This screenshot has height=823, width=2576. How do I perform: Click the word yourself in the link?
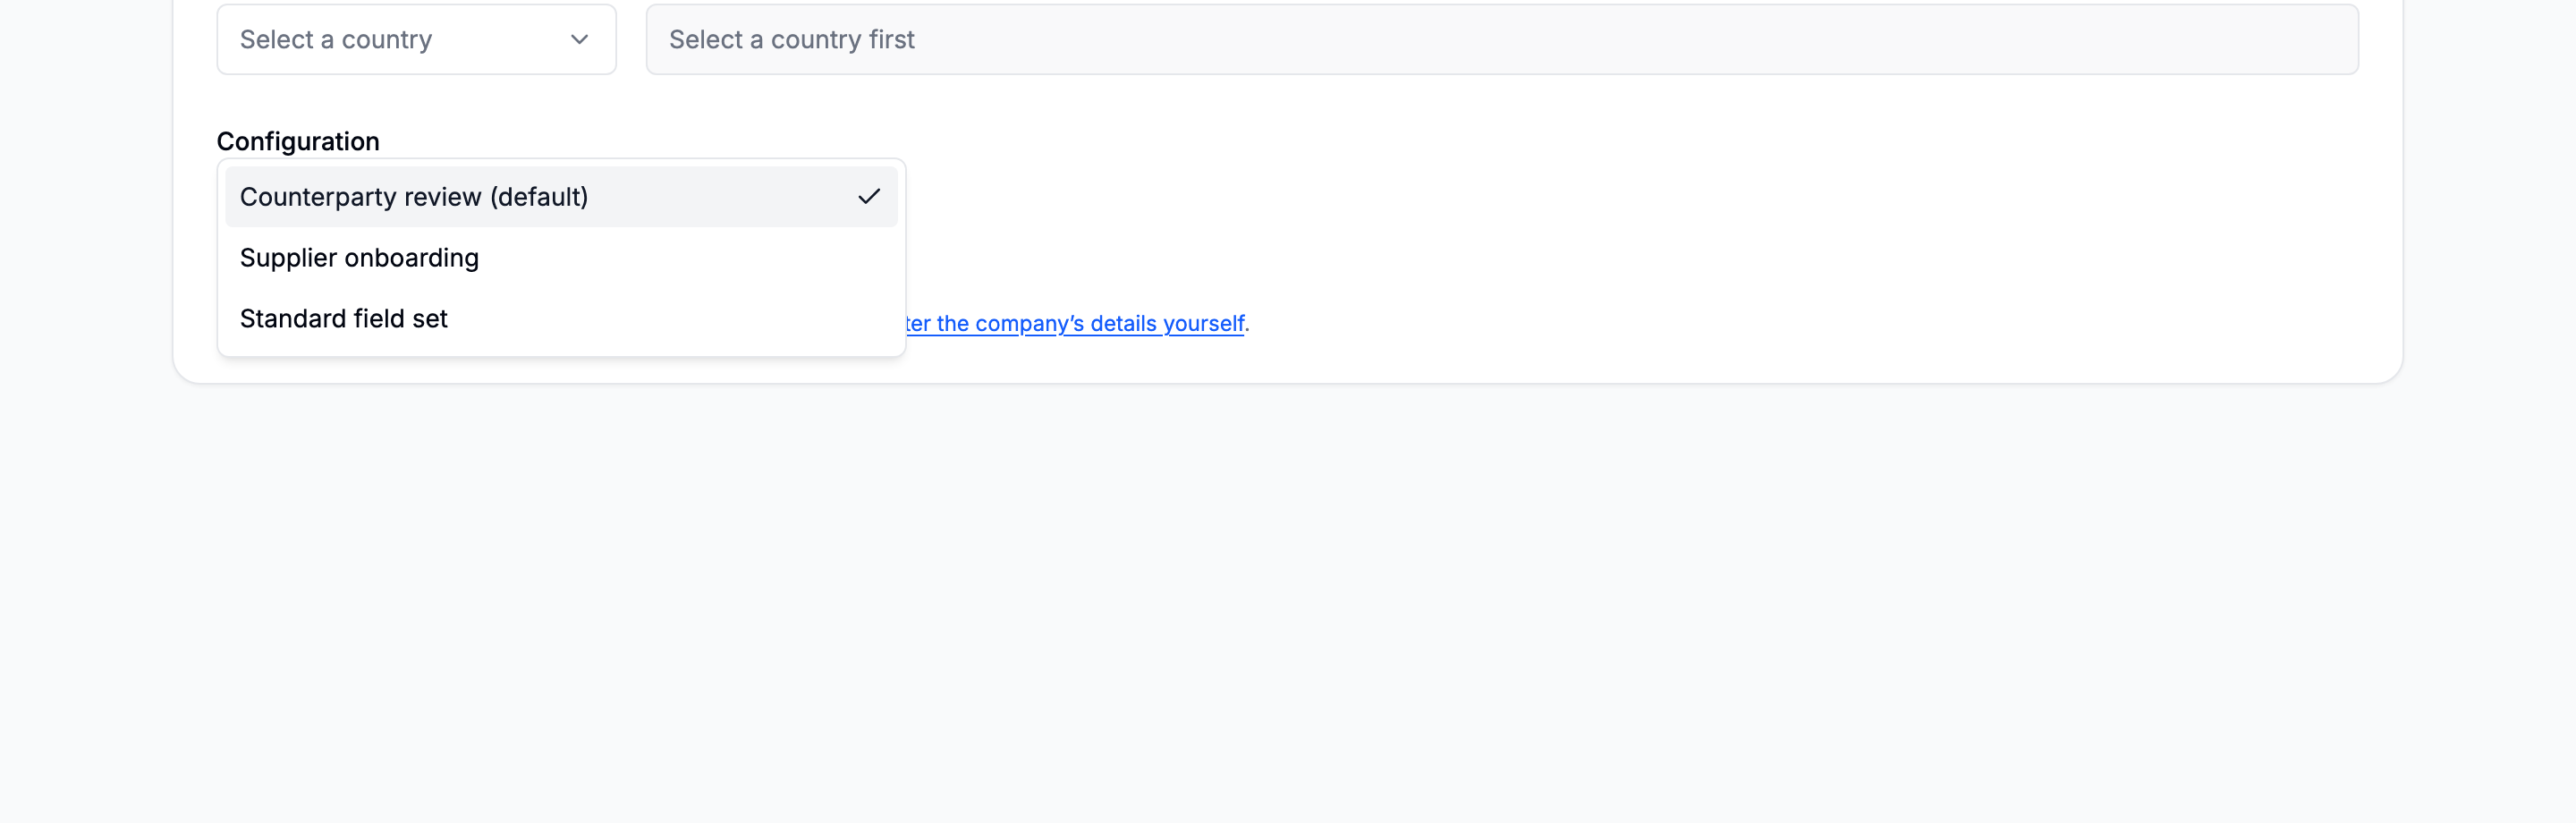click(x=1204, y=324)
